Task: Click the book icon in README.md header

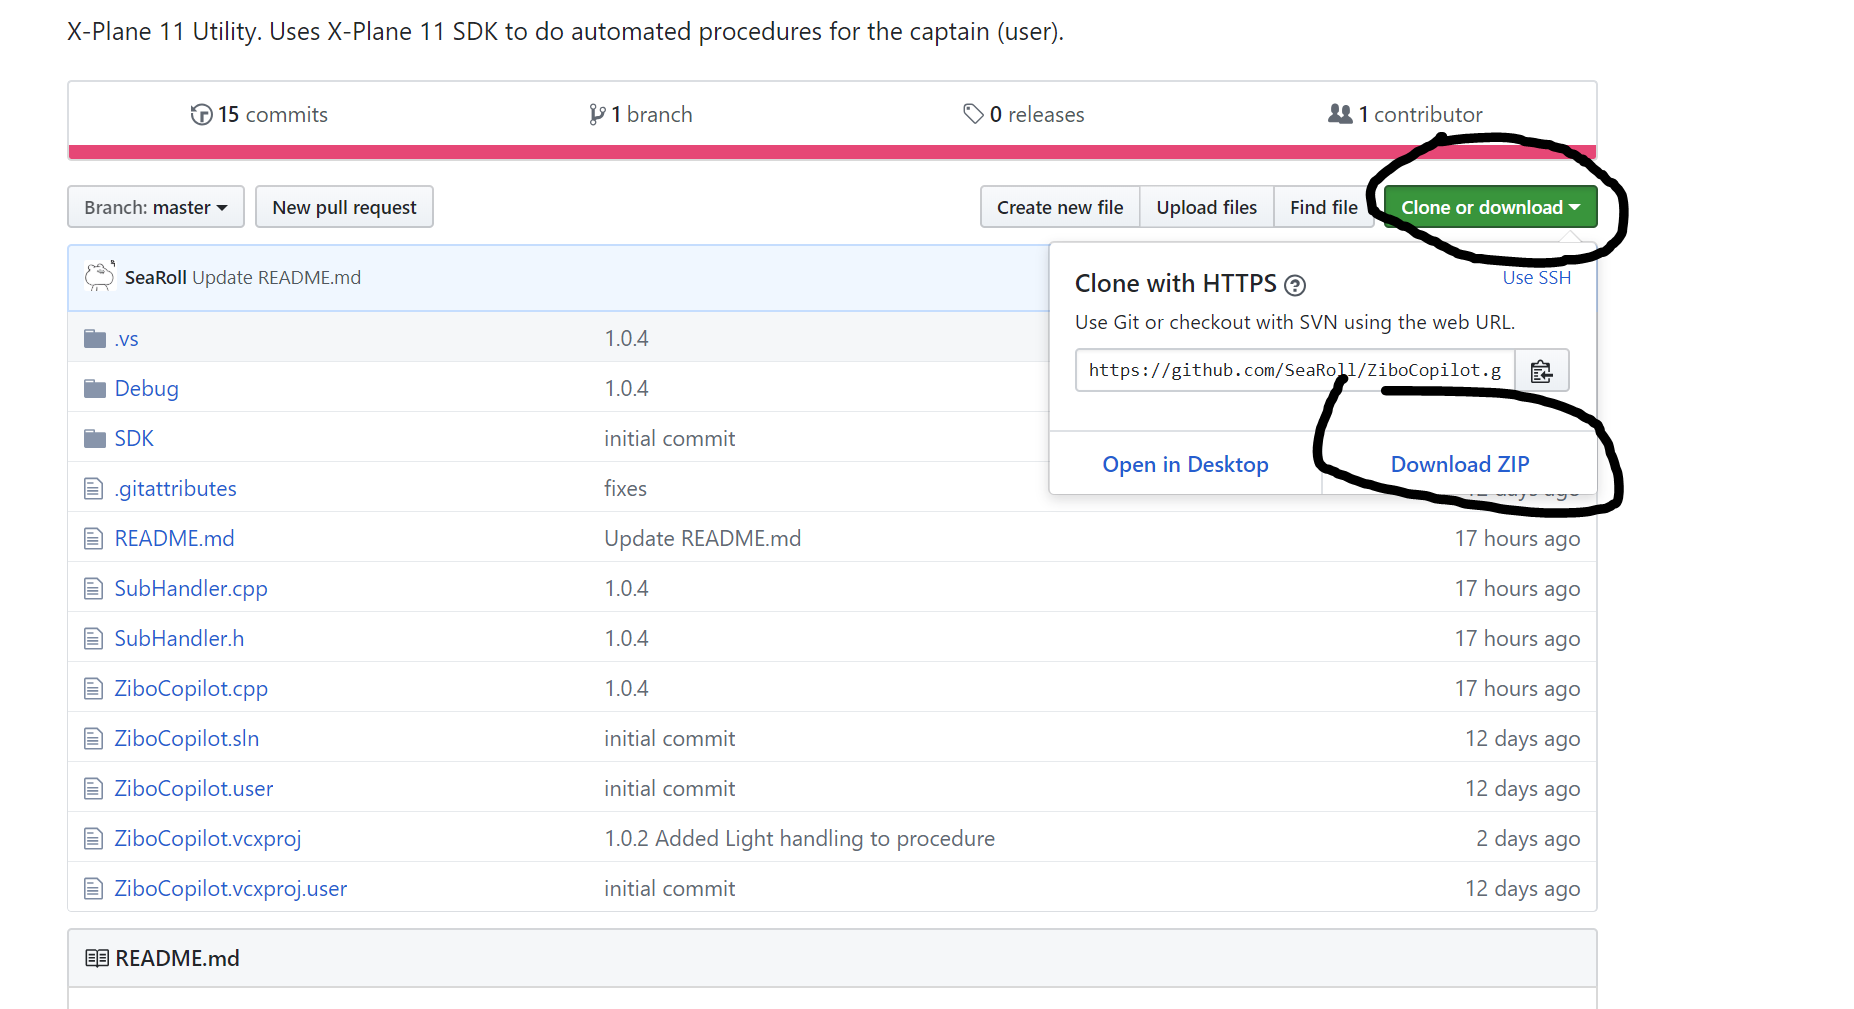Action: coord(97,958)
